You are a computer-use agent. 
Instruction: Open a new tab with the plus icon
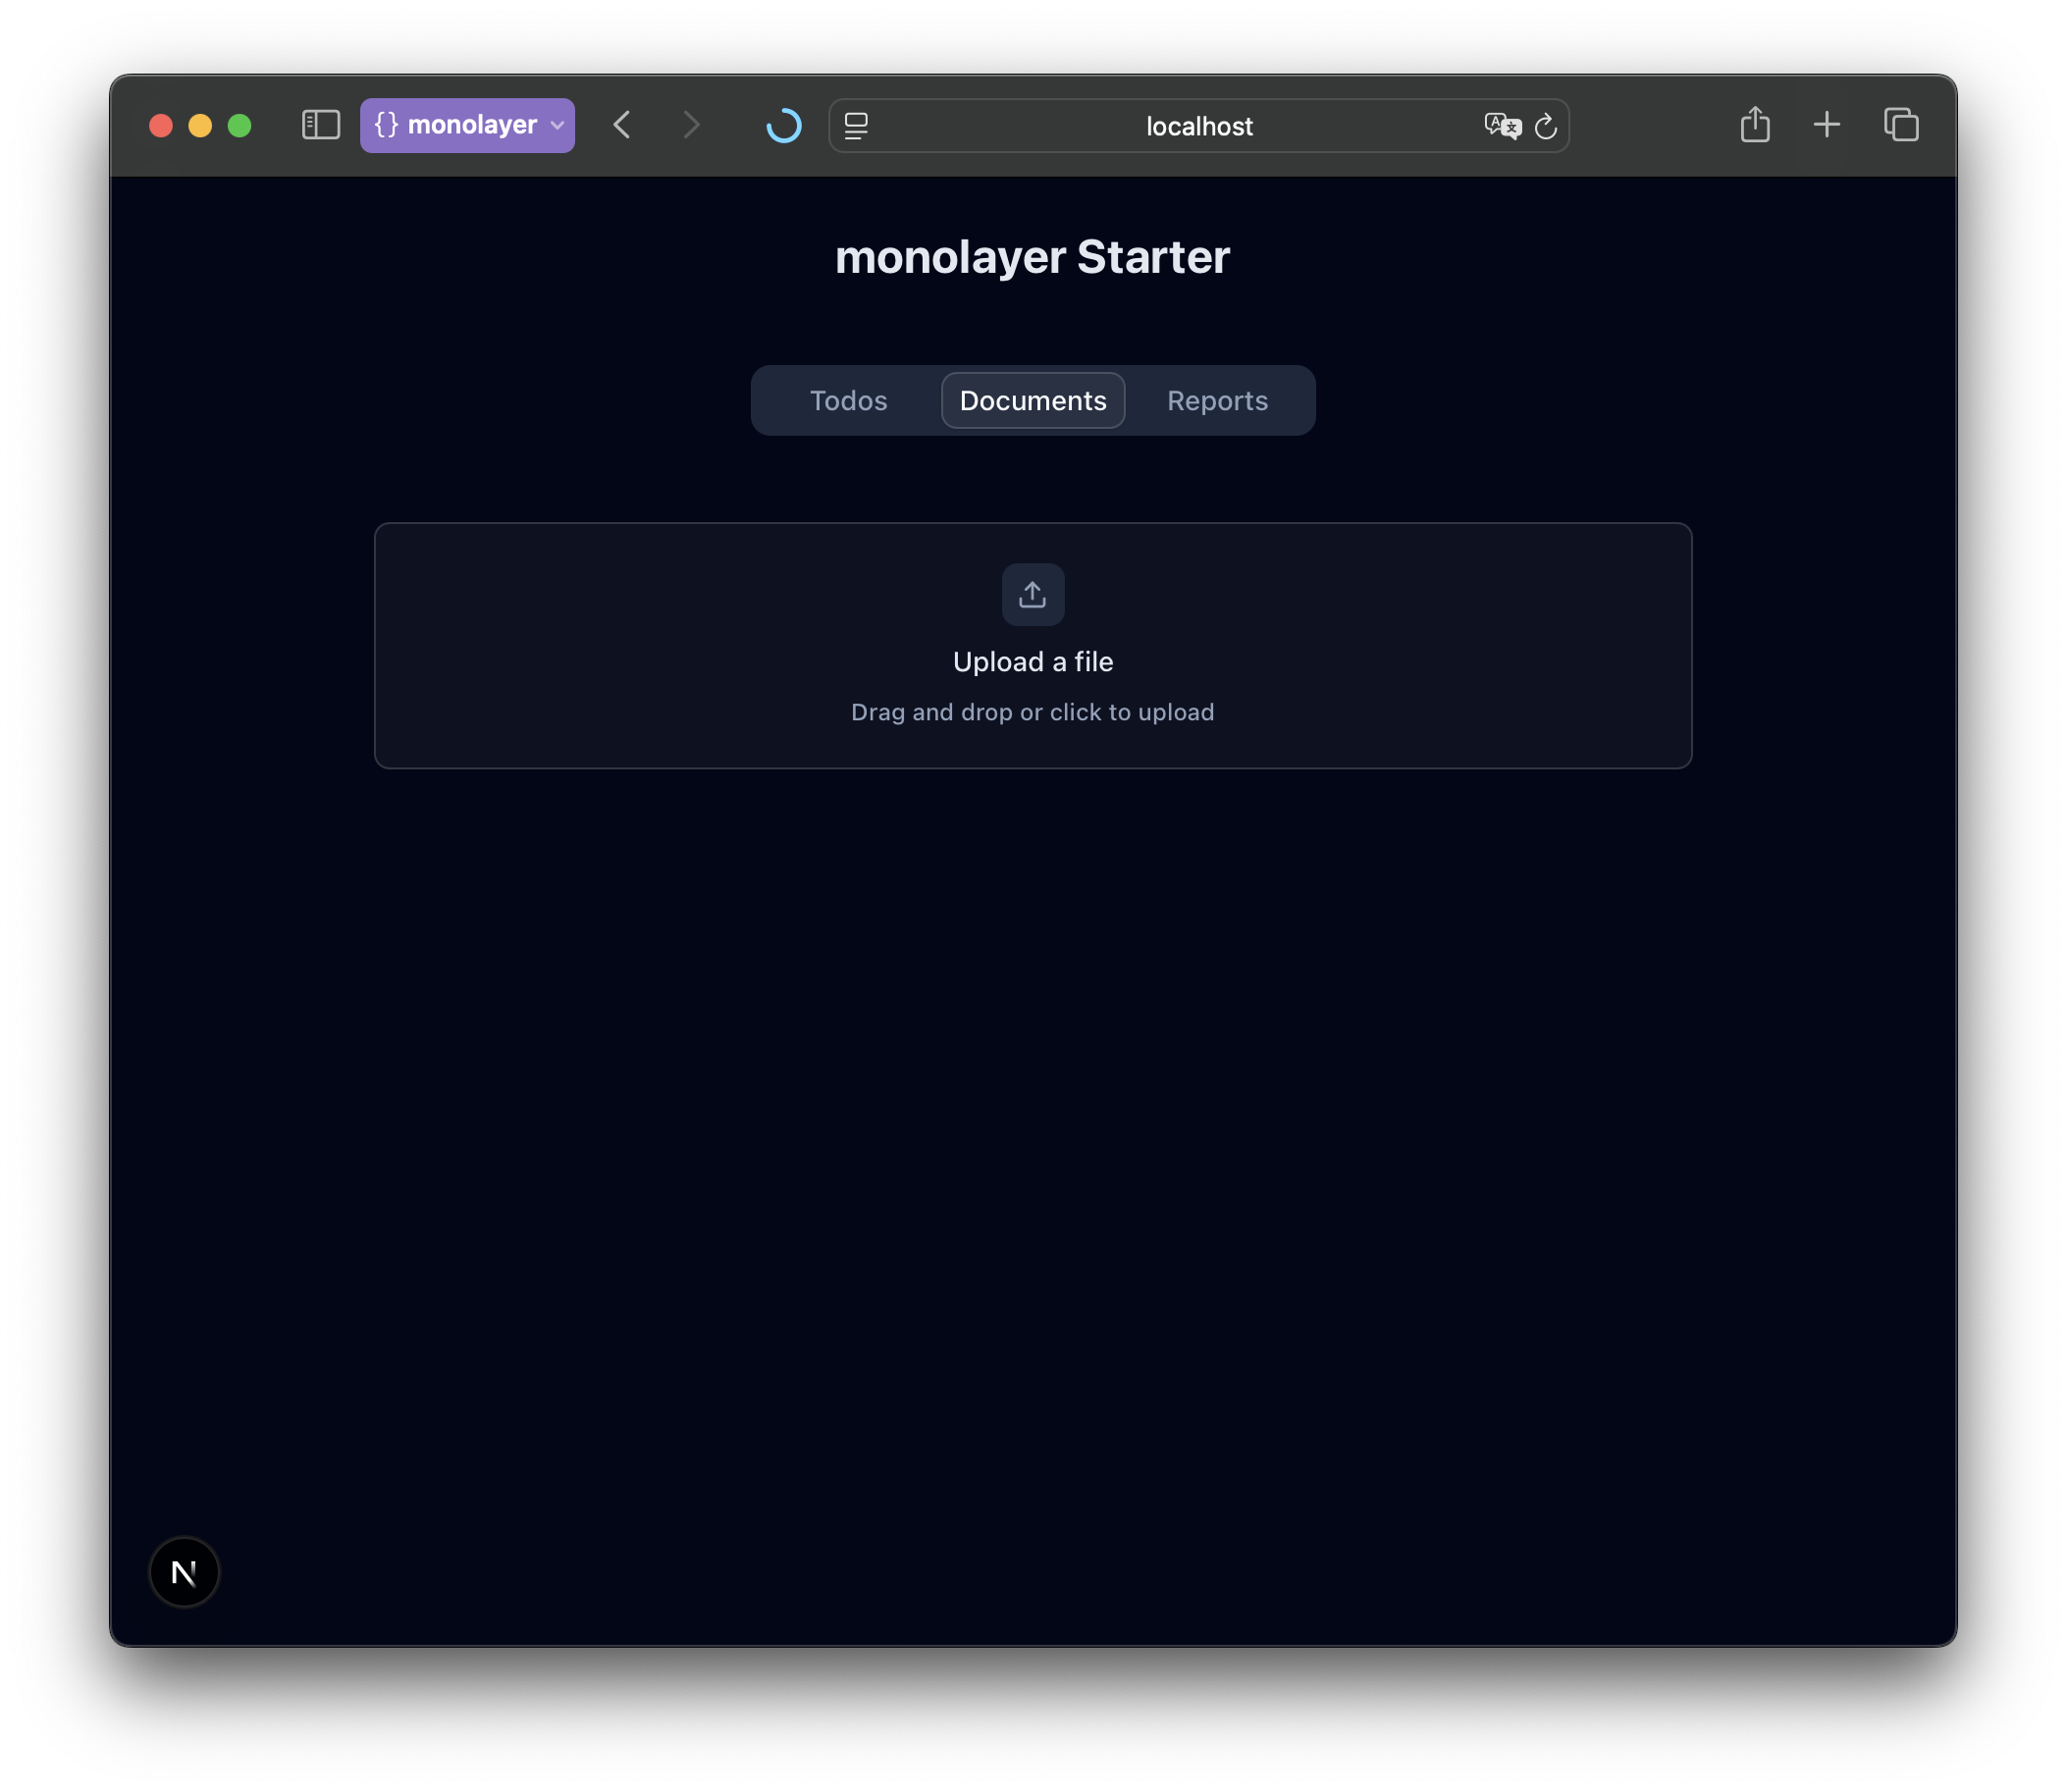1827,125
